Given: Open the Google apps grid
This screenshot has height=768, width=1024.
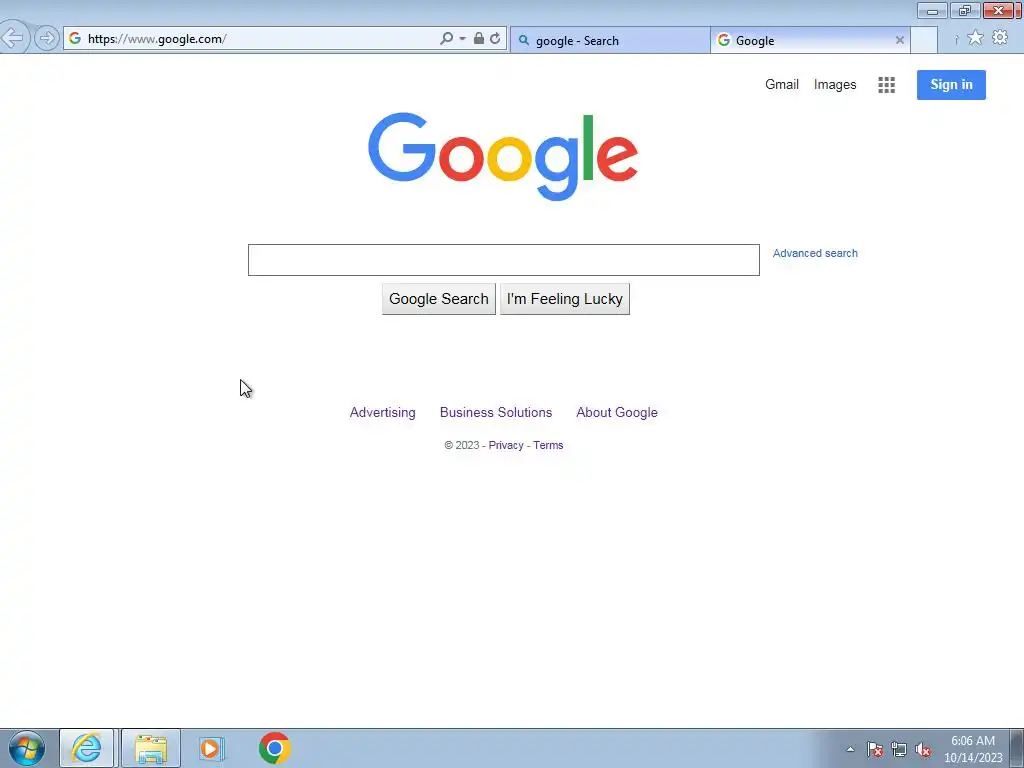Looking at the screenshot, I should click(x=886, y=85).
